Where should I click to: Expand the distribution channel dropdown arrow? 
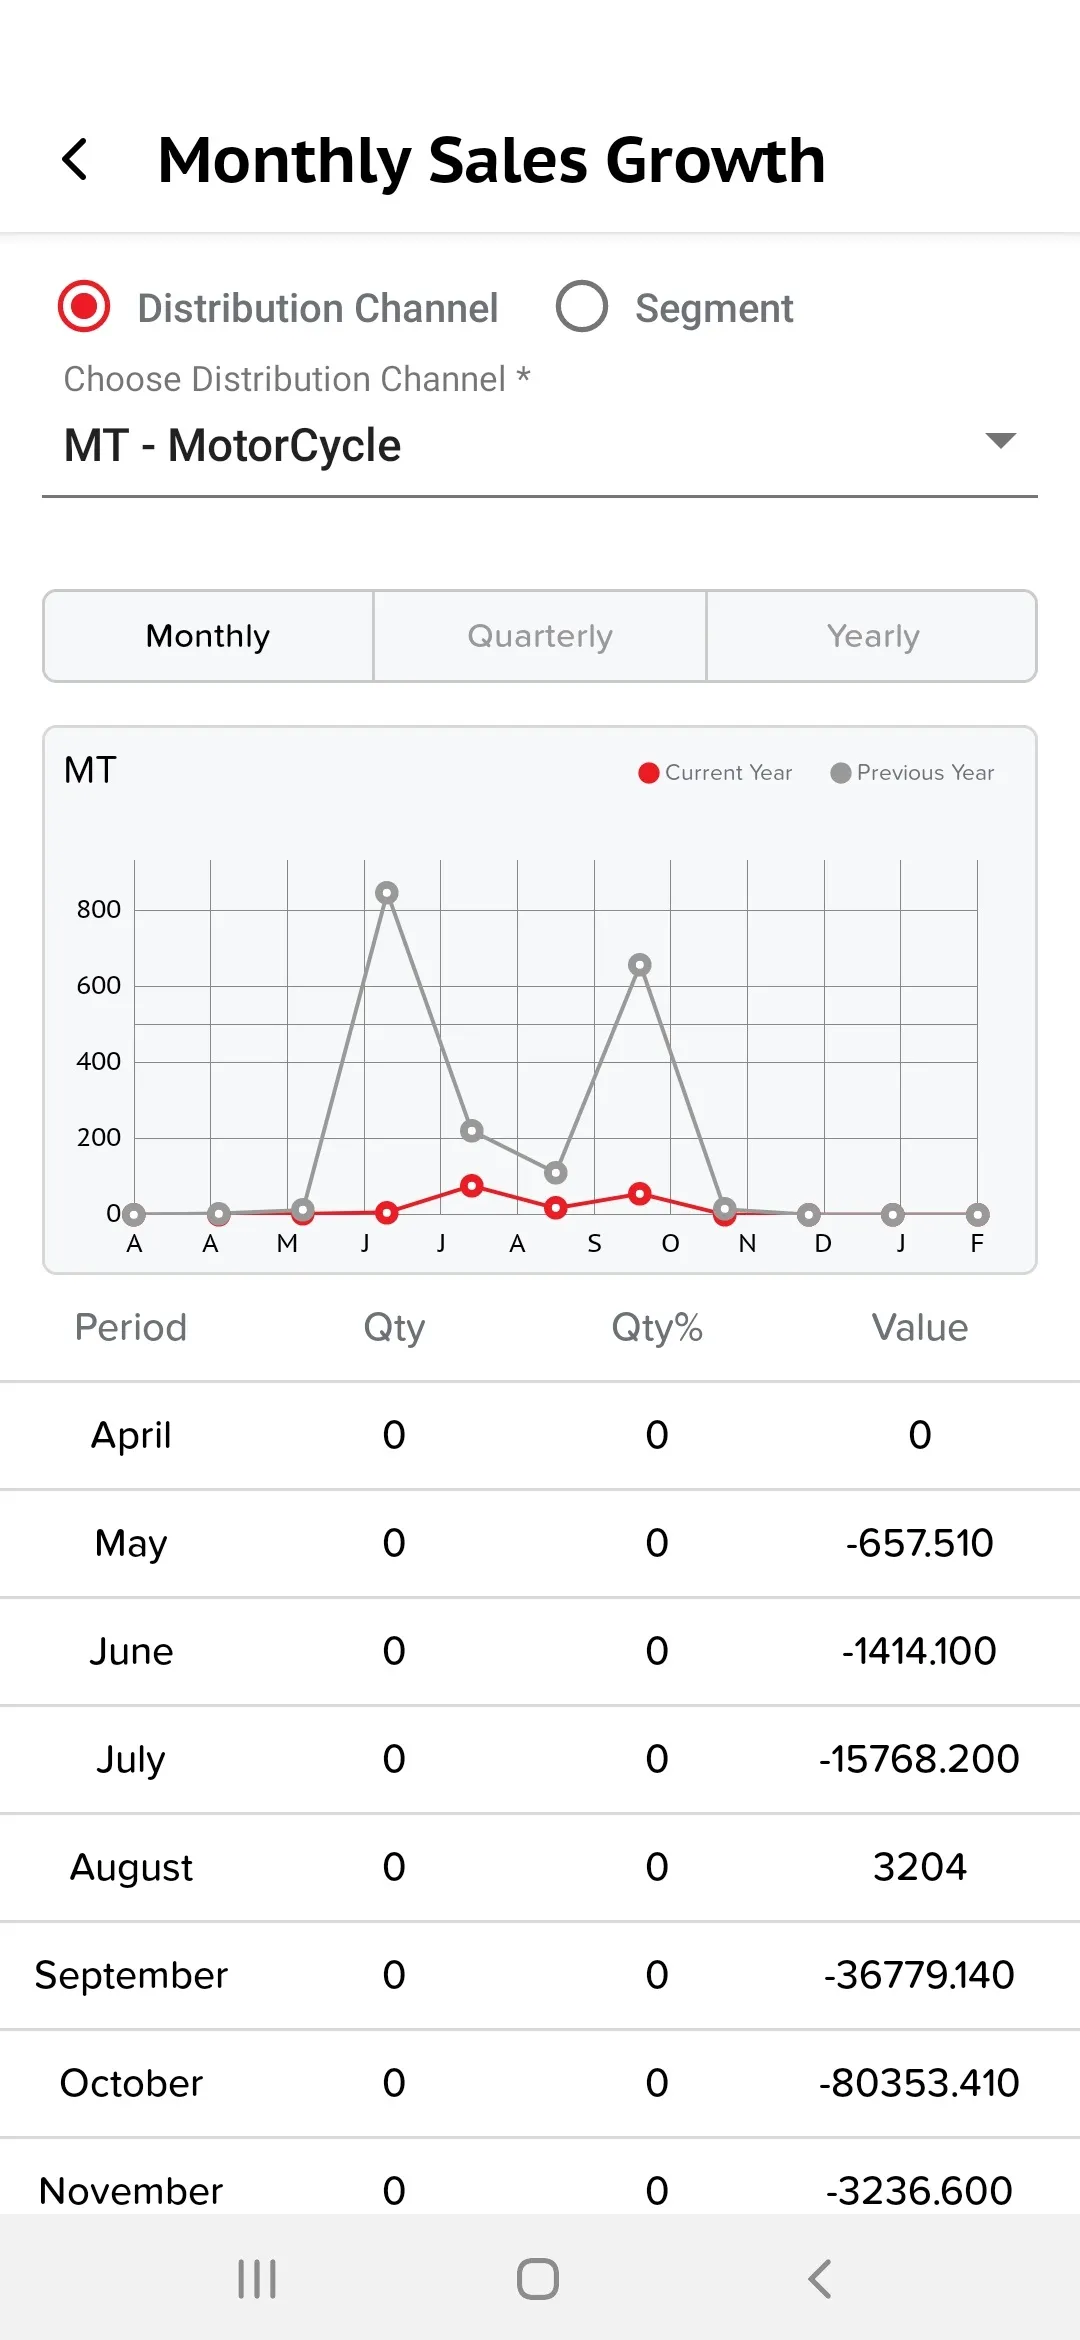(1000, 441)
